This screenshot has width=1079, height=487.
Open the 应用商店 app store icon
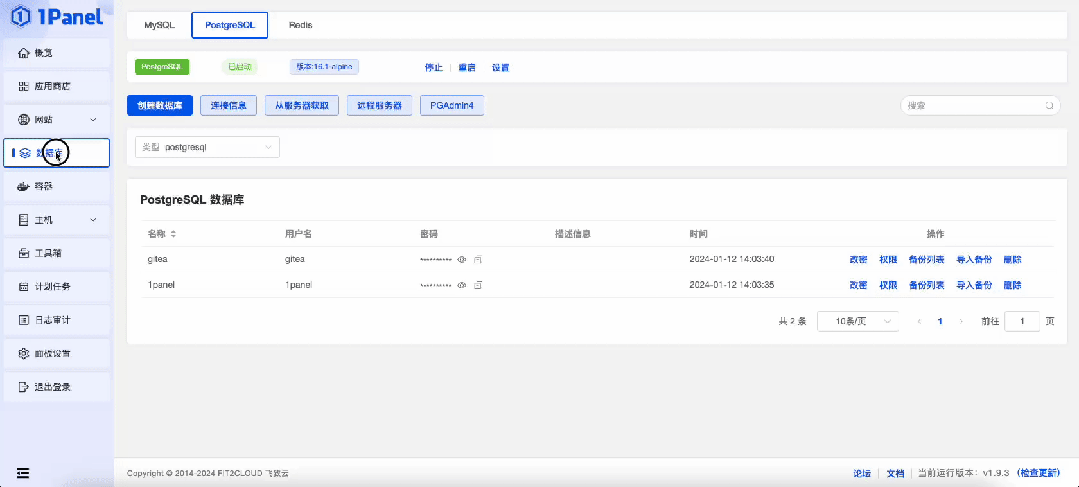click(23, 87)
